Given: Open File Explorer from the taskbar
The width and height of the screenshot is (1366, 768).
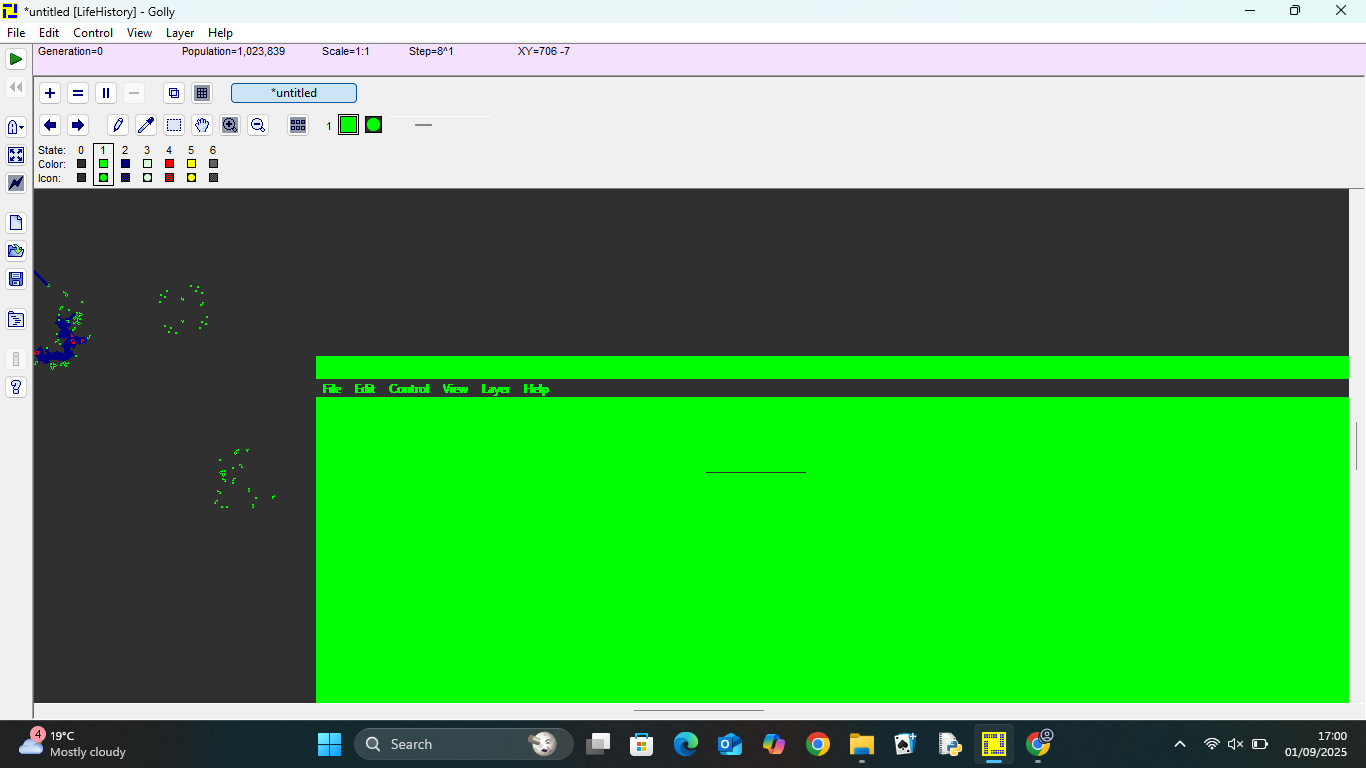Looking at the screenshot, I should [x=861, y=744].
